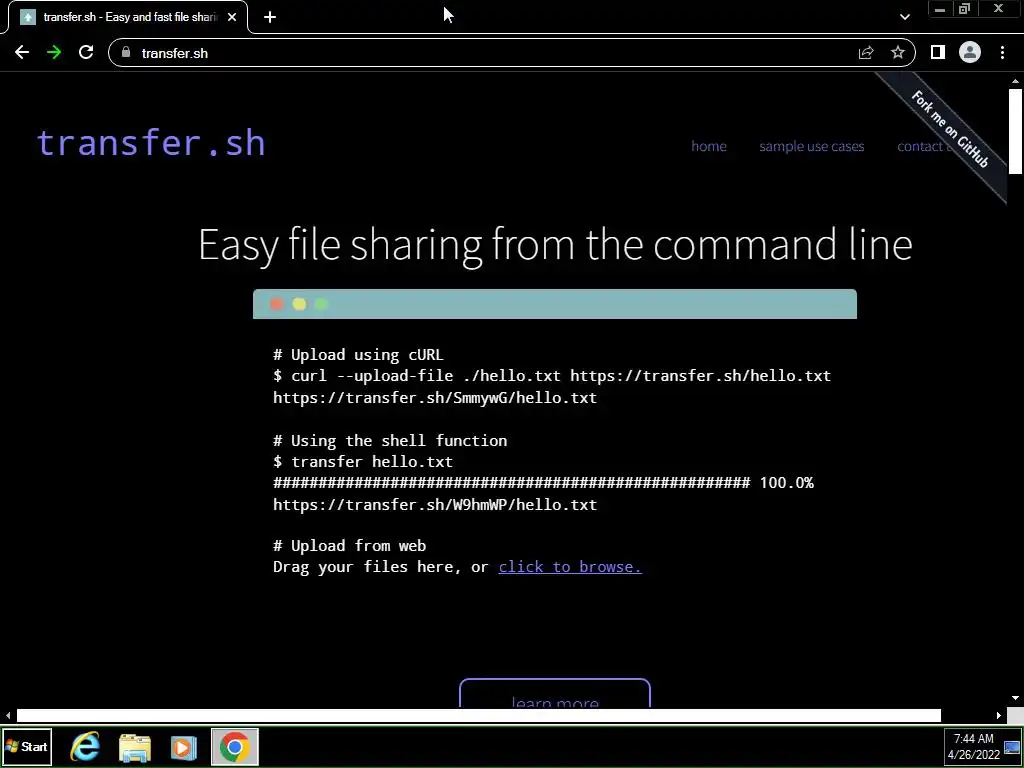Open a new tab with the plus button
The image size is (1024, 768).
(x=270, y=17)
